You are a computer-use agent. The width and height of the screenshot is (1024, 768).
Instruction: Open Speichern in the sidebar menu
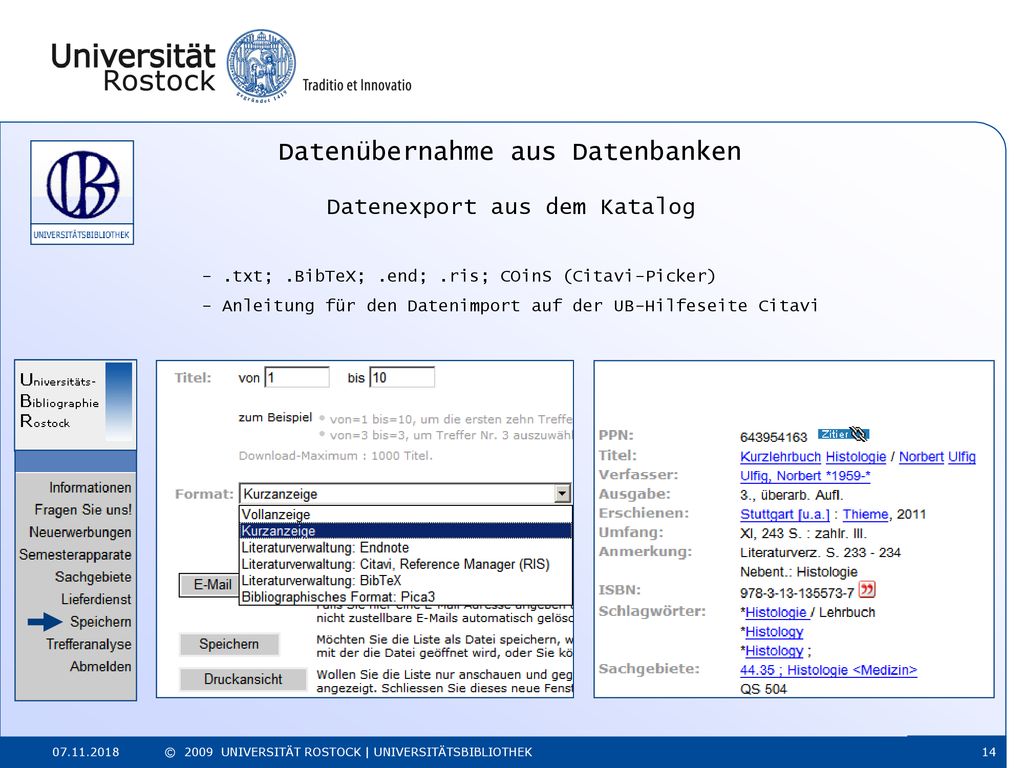[x=101, y=622]
